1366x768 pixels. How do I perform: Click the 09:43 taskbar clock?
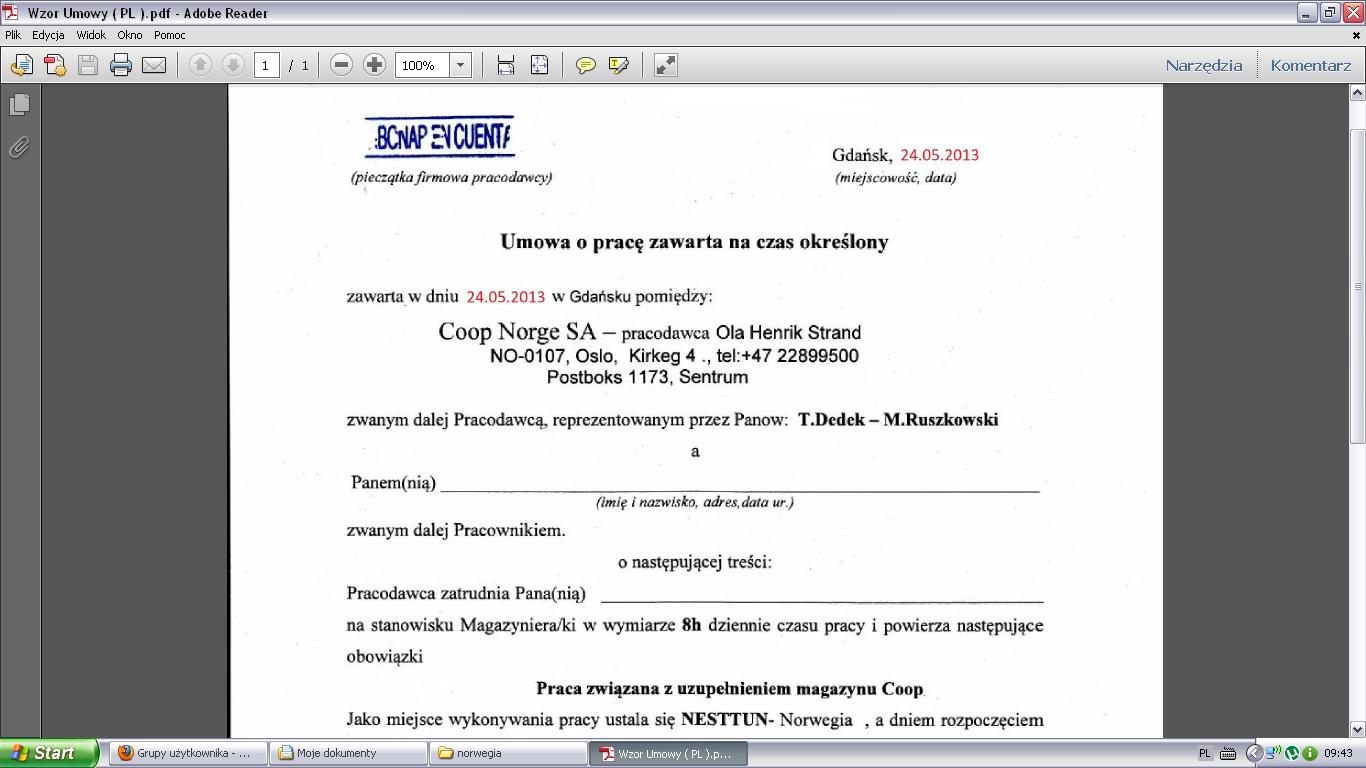[1339, 753]
